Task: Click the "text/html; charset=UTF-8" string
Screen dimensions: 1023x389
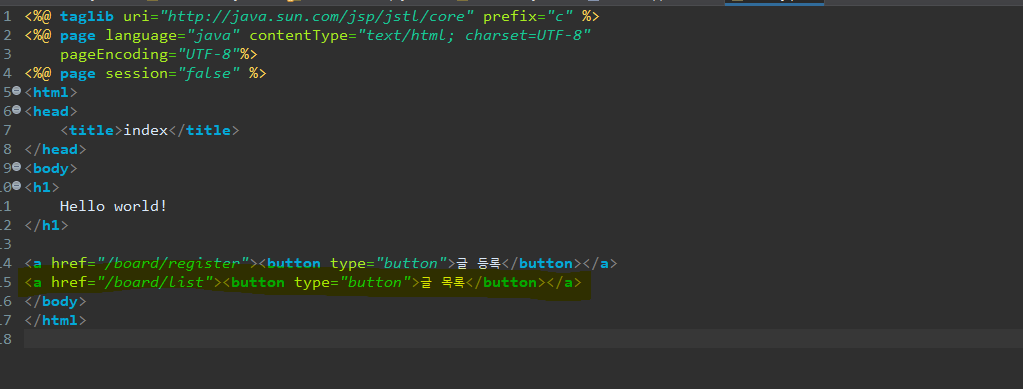Action: pyautogui.click(x=474, y=35)
